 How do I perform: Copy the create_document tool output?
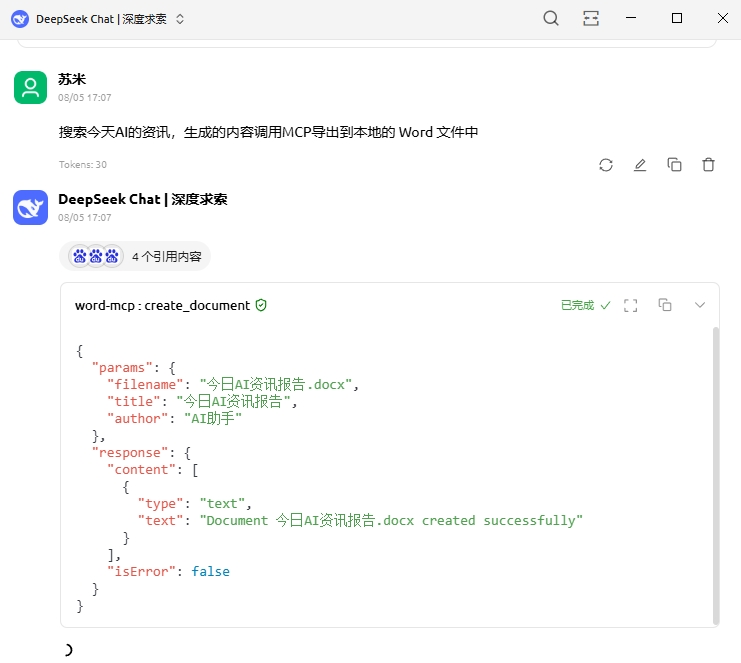(x=665, y=305)
